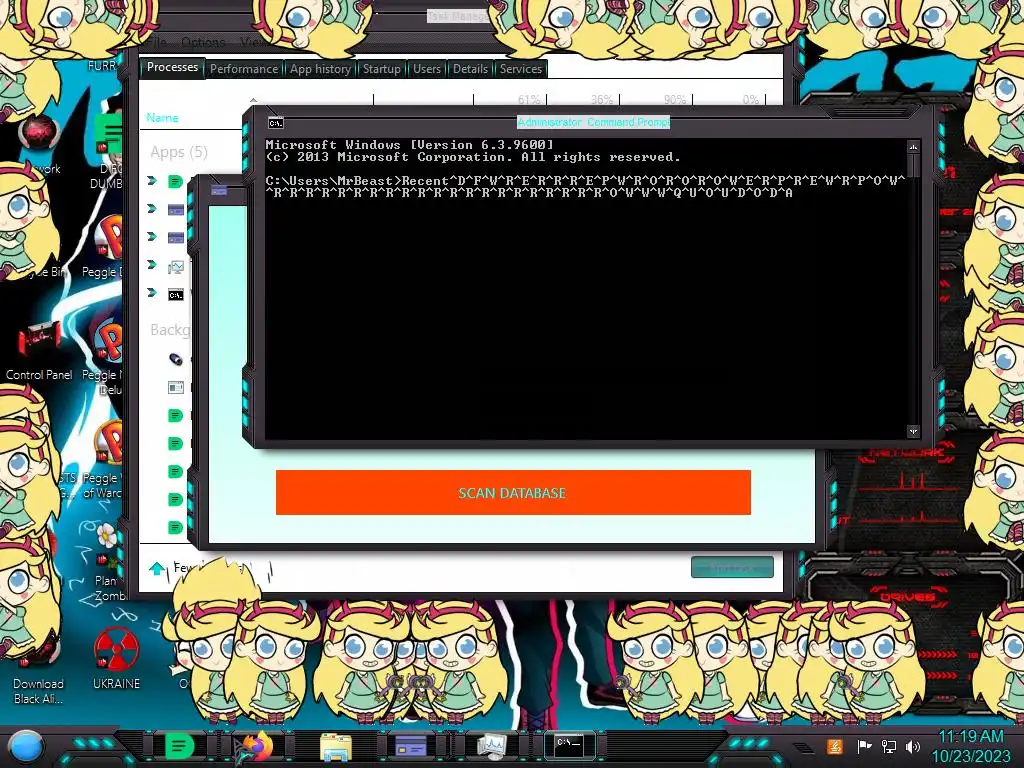This screenshot has width=1024, height=768.
Task: Click the Command Prompt title bar icon
Action: pos(276,122)
